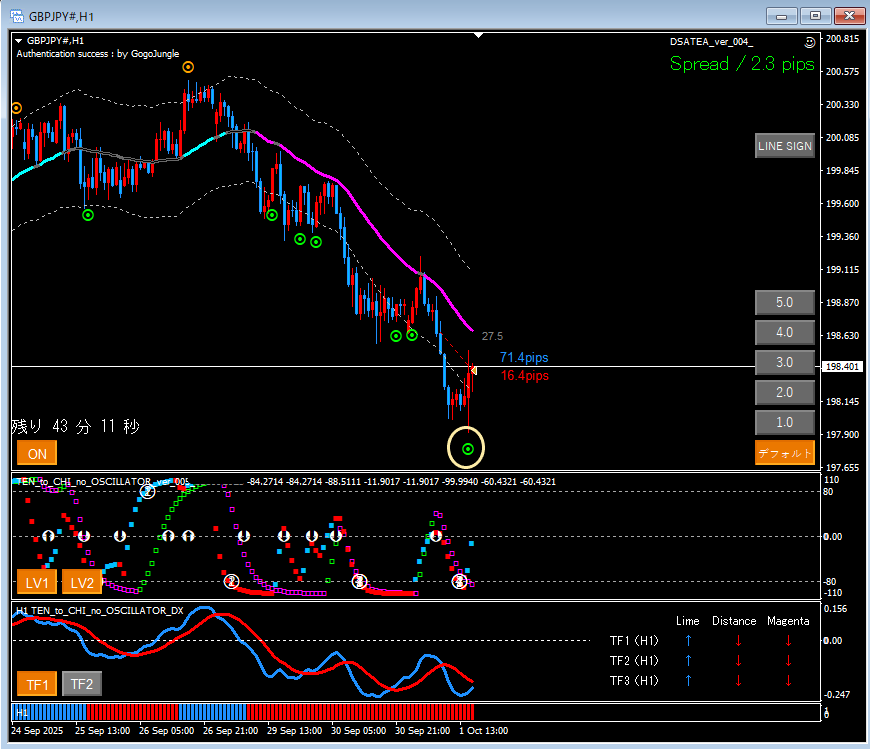Screen dimensions: 870x749
Task: Toggle the LV2 oscillator level
Action: point(81,582)
